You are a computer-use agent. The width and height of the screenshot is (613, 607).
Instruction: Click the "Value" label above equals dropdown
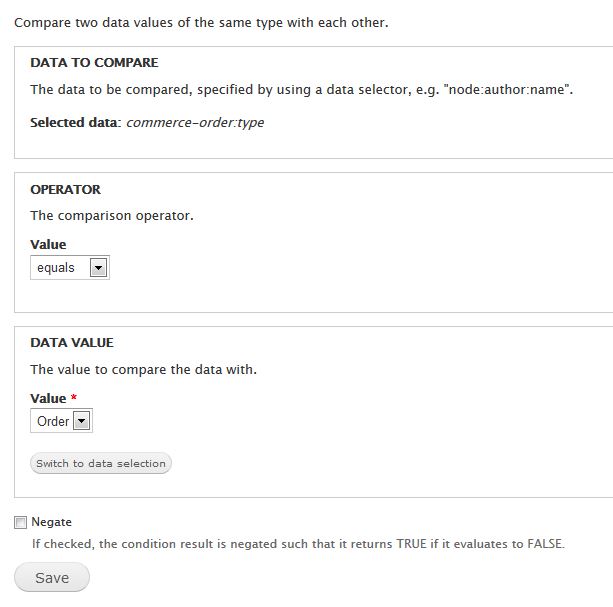click(x=48, y=244)
